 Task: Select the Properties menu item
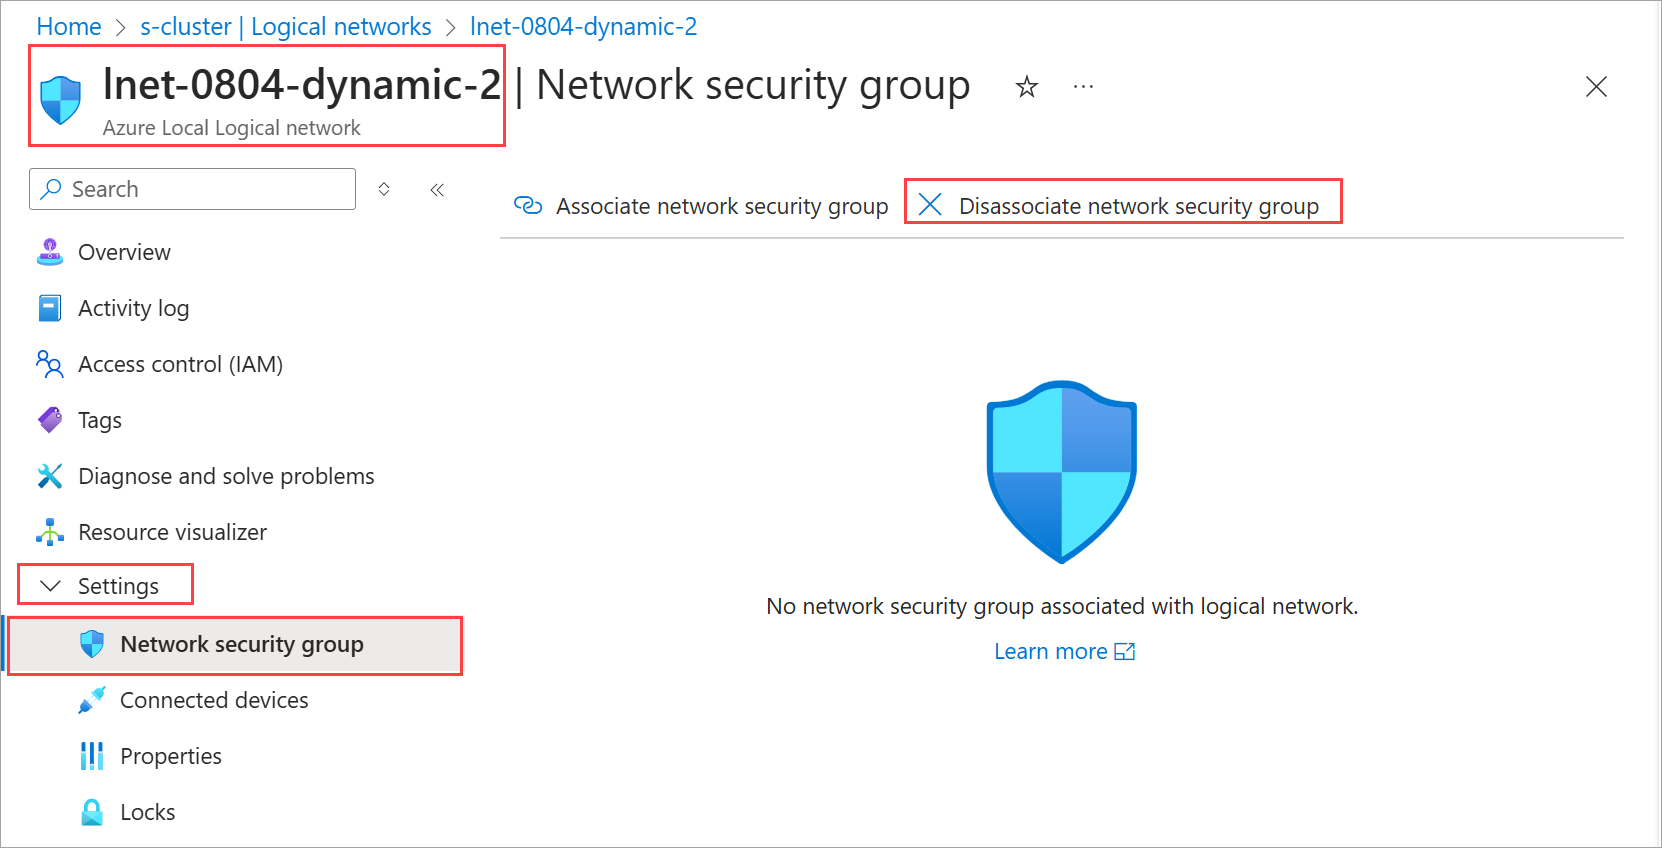[171, 756]
